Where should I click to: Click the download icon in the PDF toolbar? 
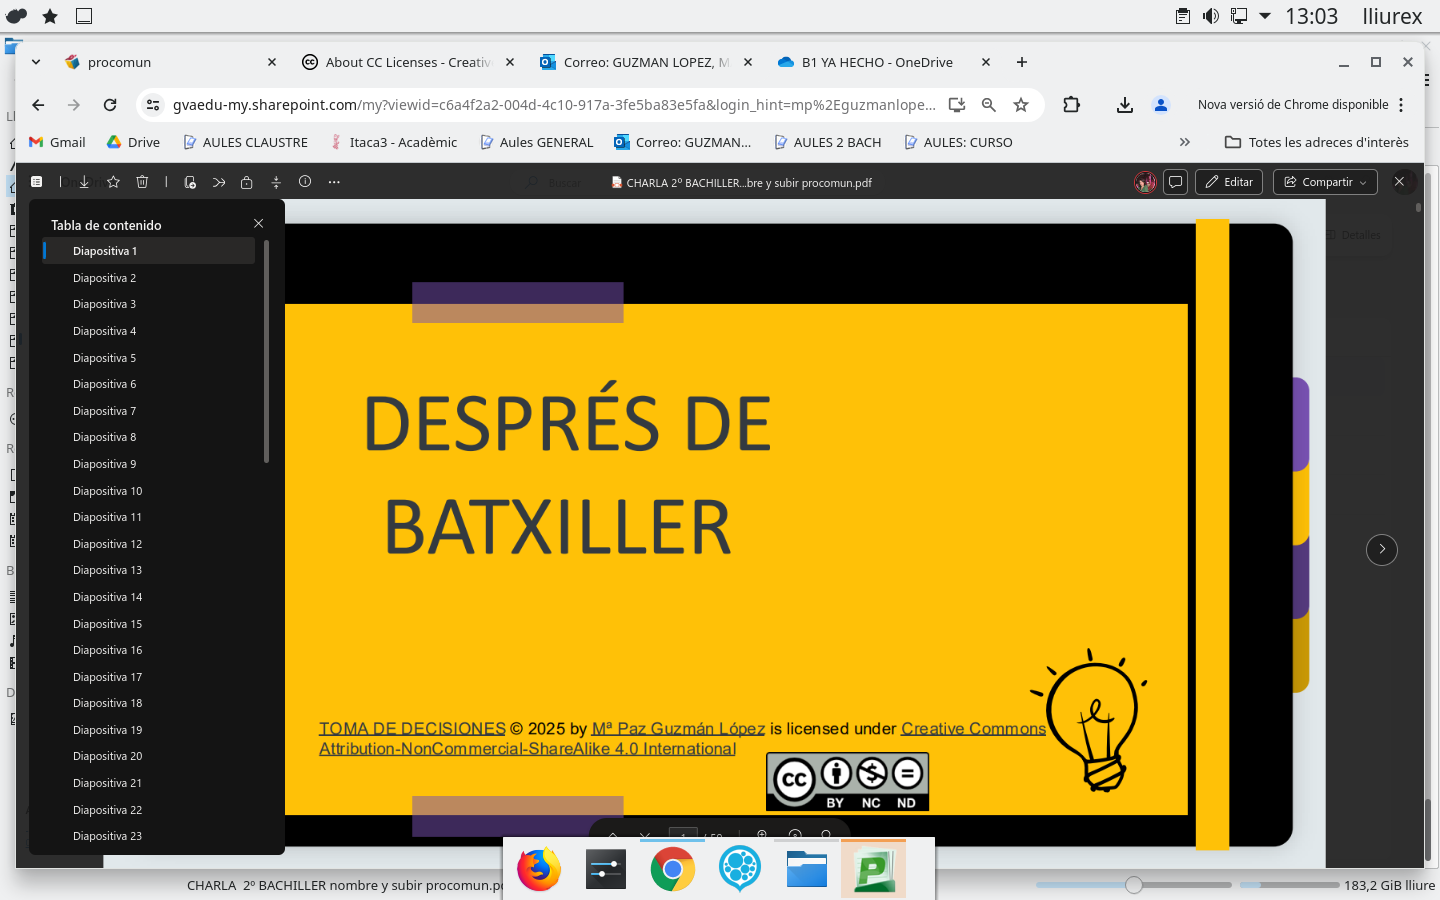pos(84,182)
